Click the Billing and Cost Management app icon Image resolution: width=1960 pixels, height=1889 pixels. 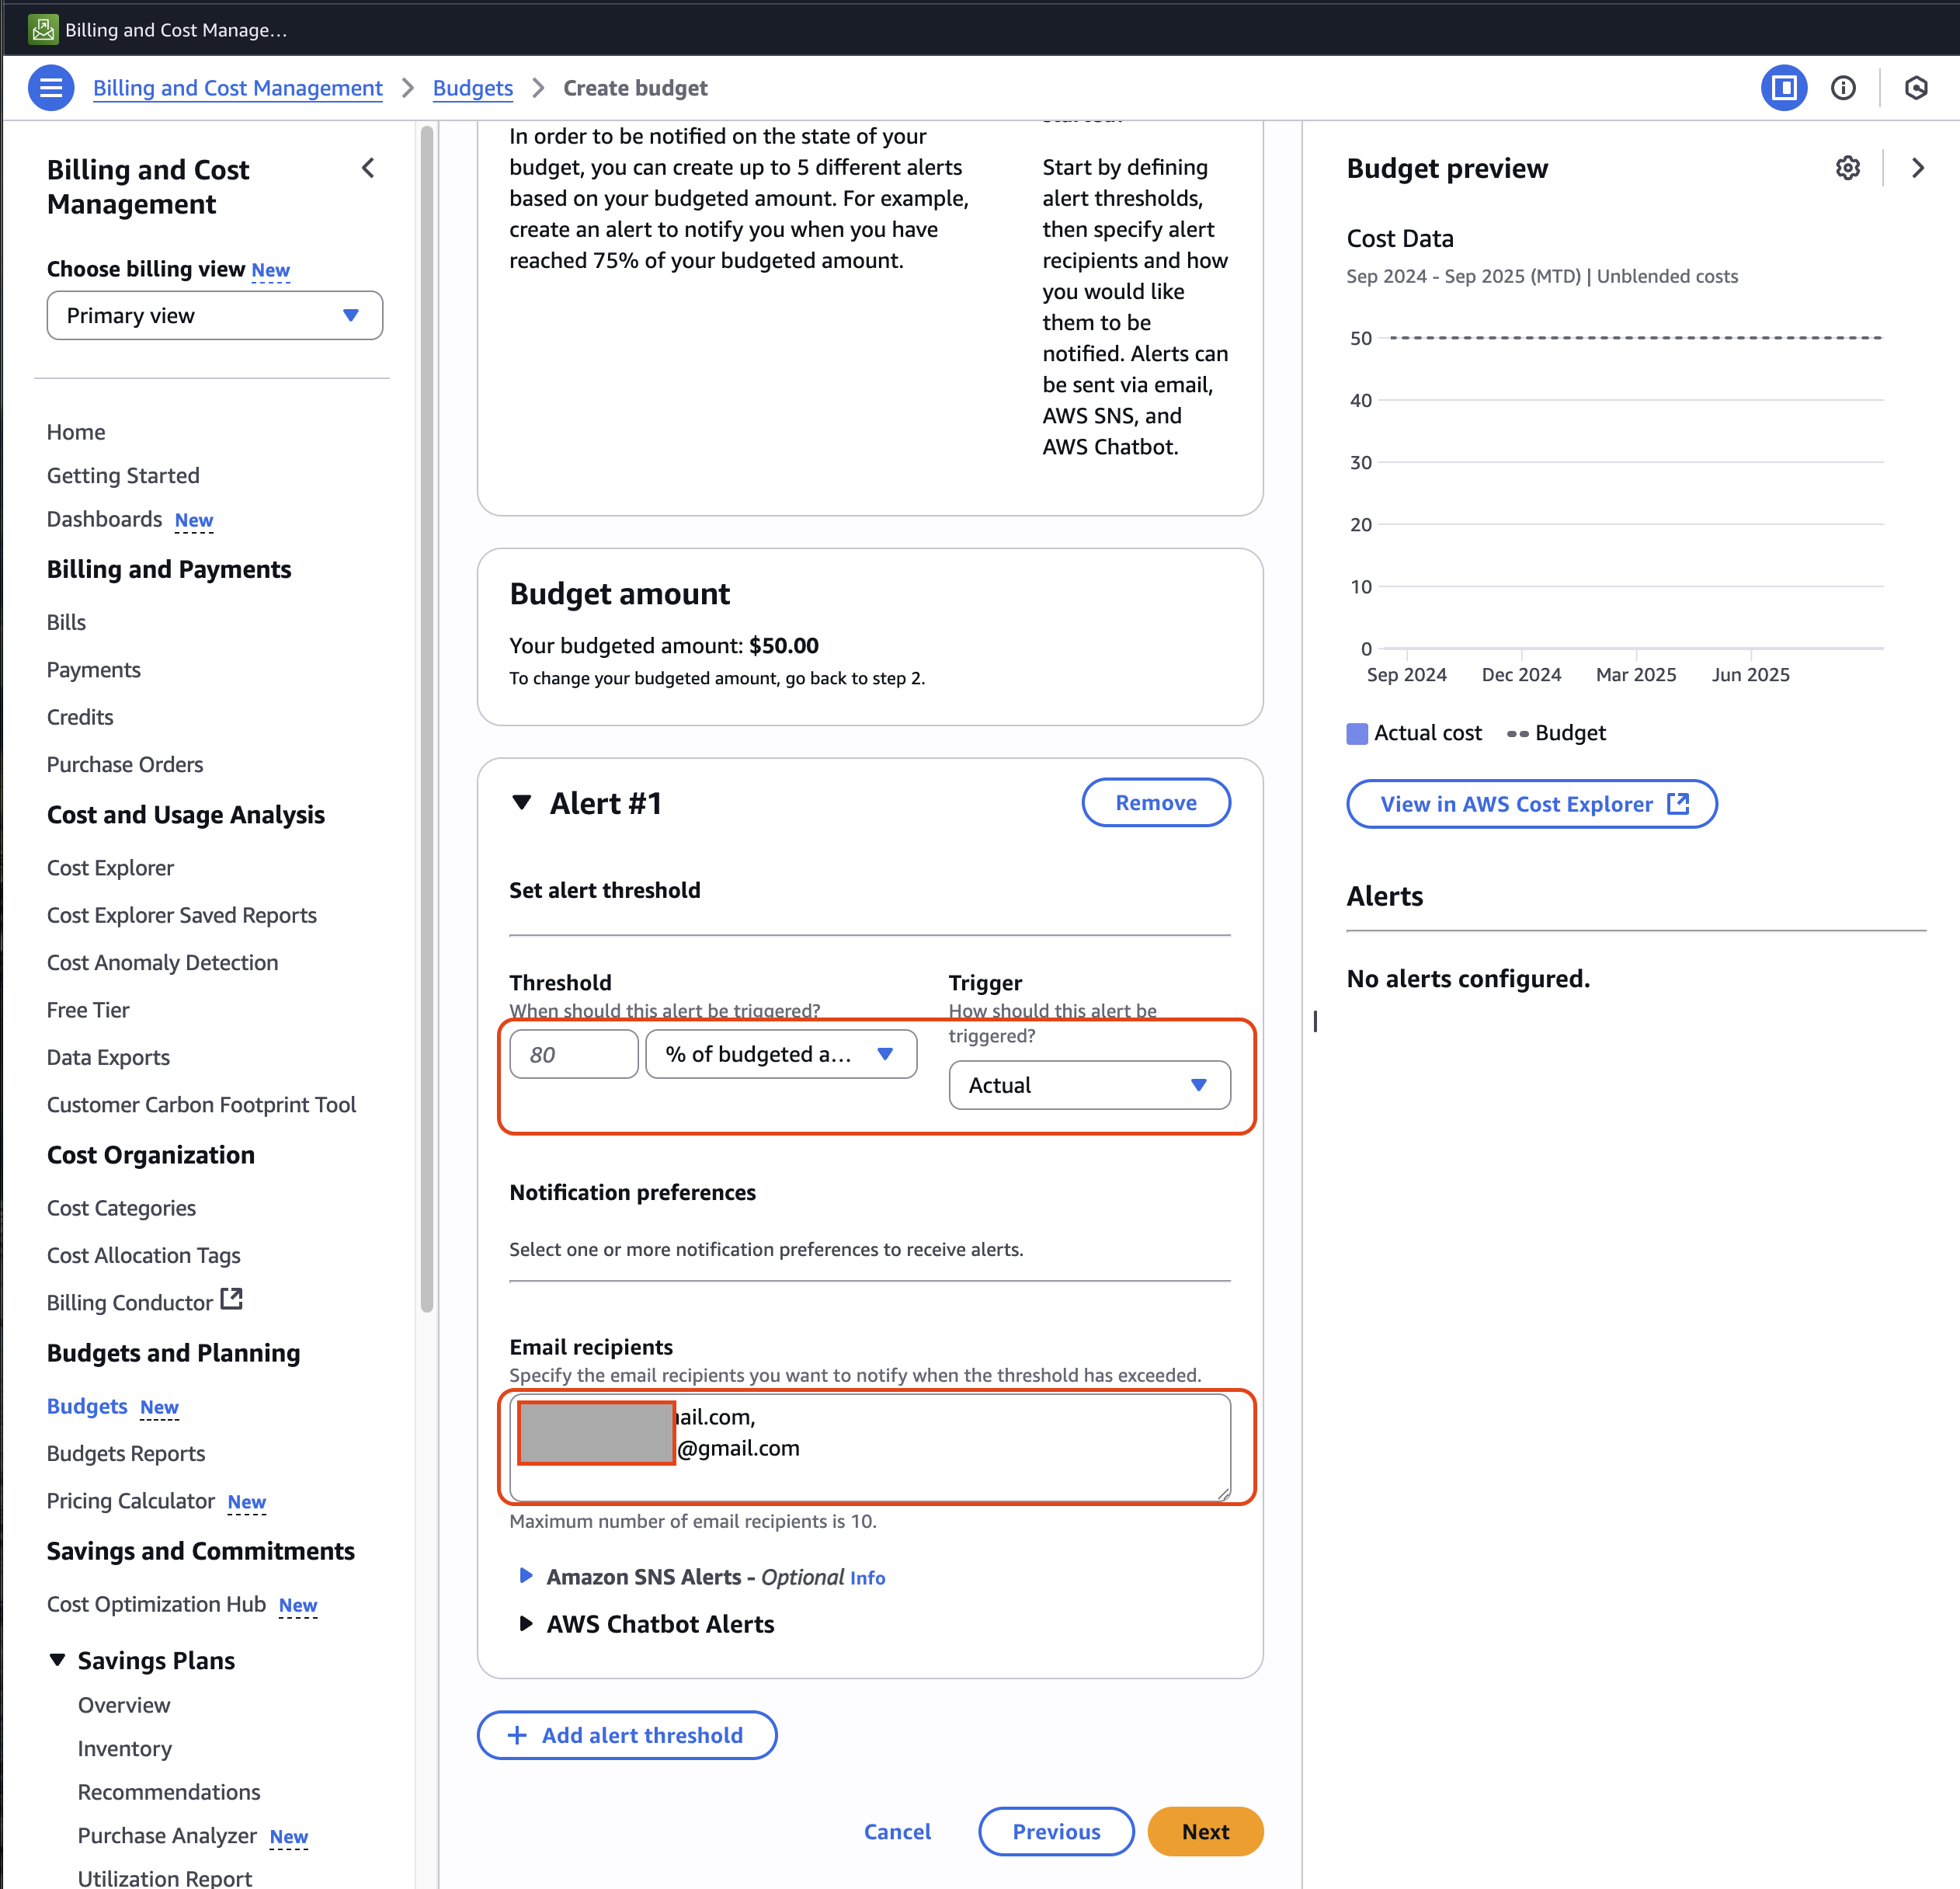[x=43, y=29]
